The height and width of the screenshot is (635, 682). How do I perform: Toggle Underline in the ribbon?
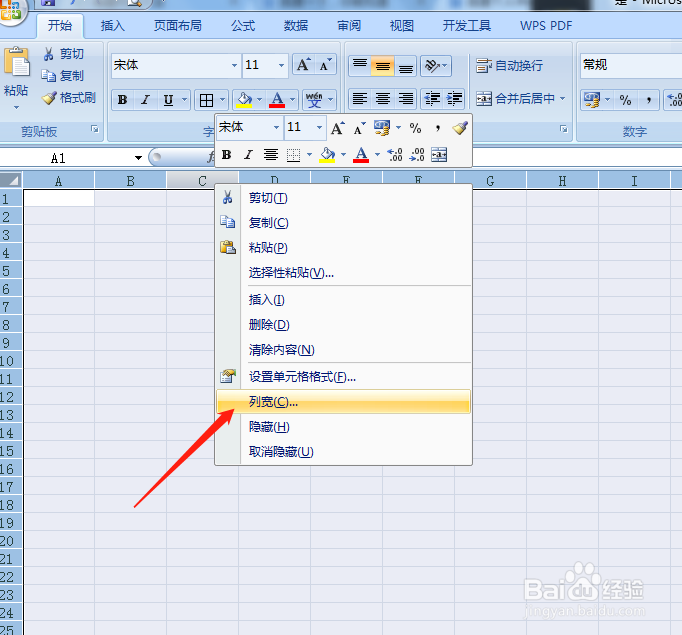point(168,100)
